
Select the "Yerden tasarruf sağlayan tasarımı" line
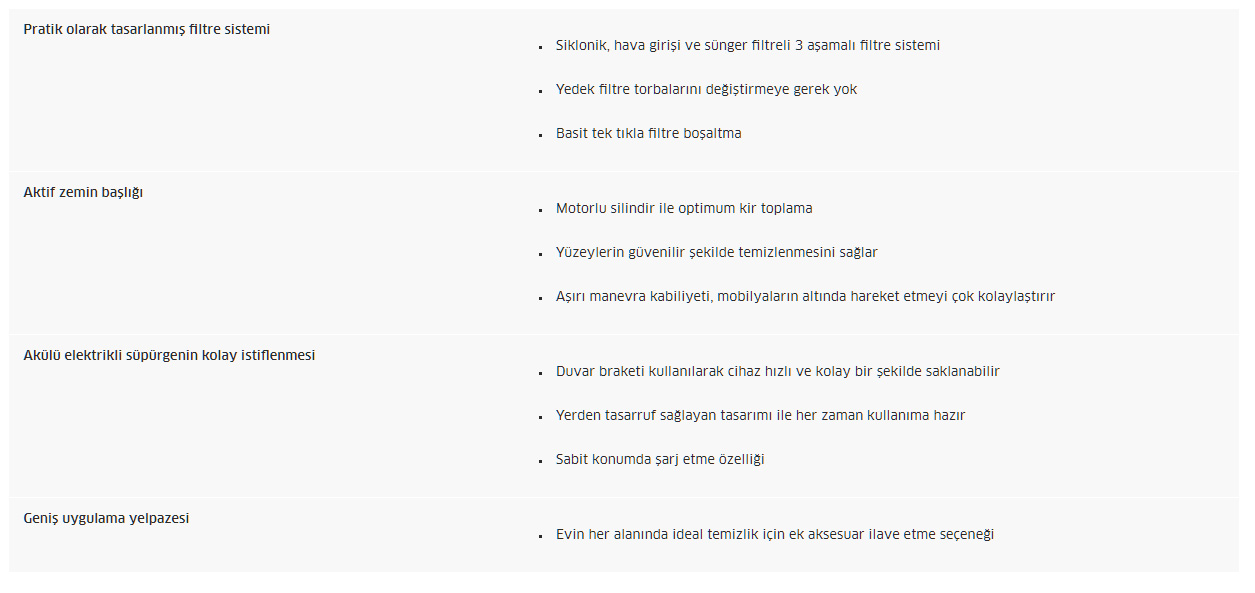click(x=760, y=415)
